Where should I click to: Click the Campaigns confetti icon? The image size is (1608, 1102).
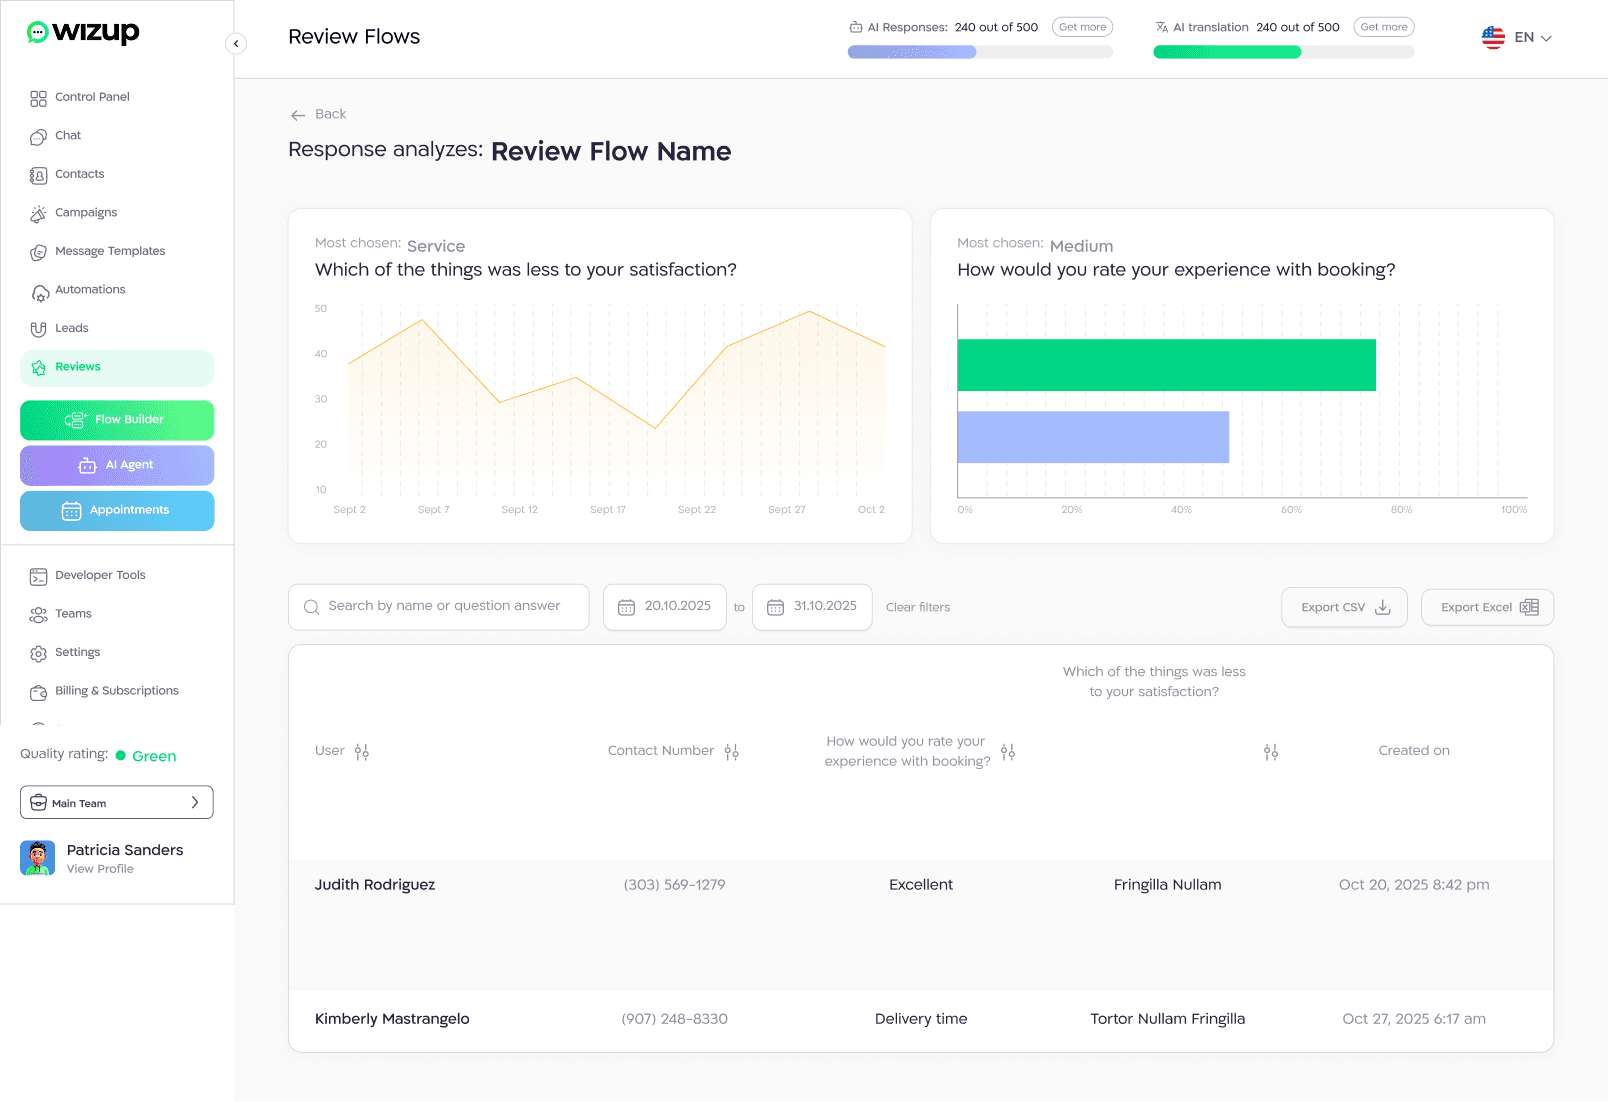(38, 214)
